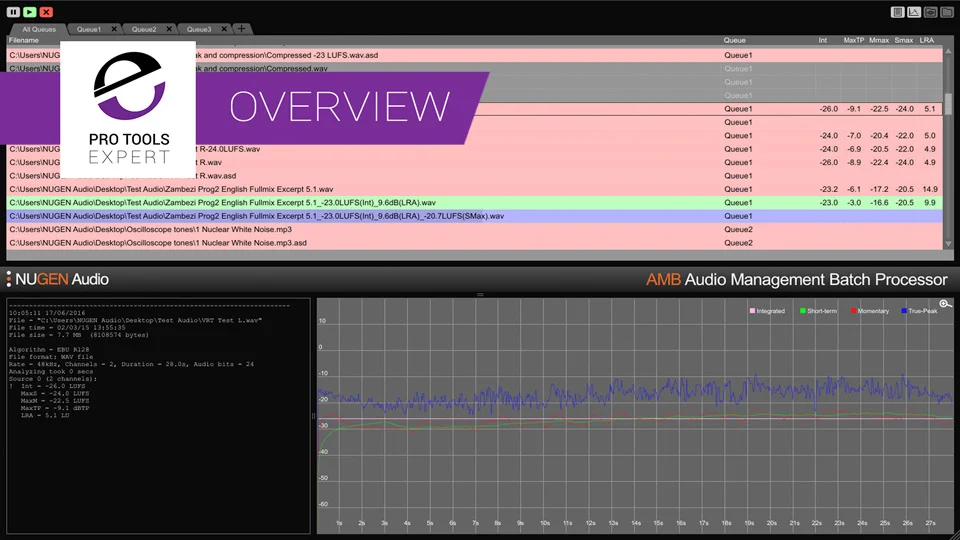Switch to the All Queues tab

(x=39, y=29)
